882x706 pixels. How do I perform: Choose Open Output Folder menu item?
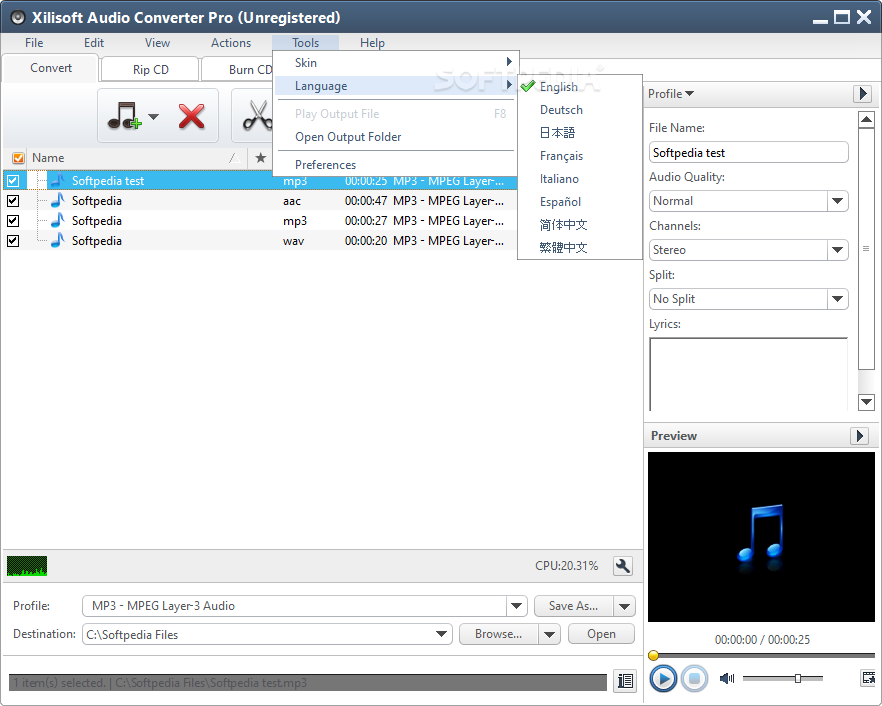tap(395, 137)
